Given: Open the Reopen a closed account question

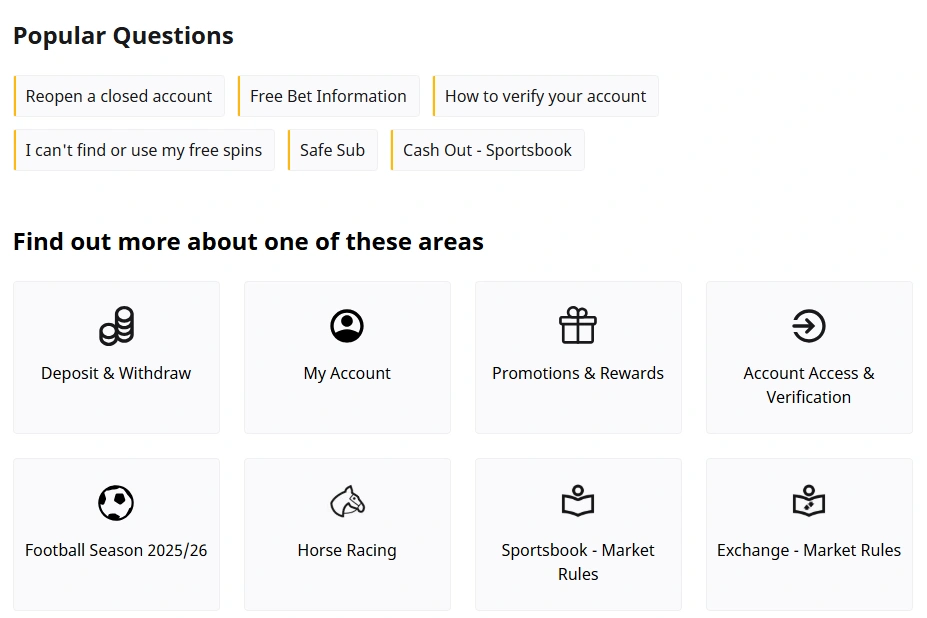Looking at the screenshot, I should click(118, 96).
